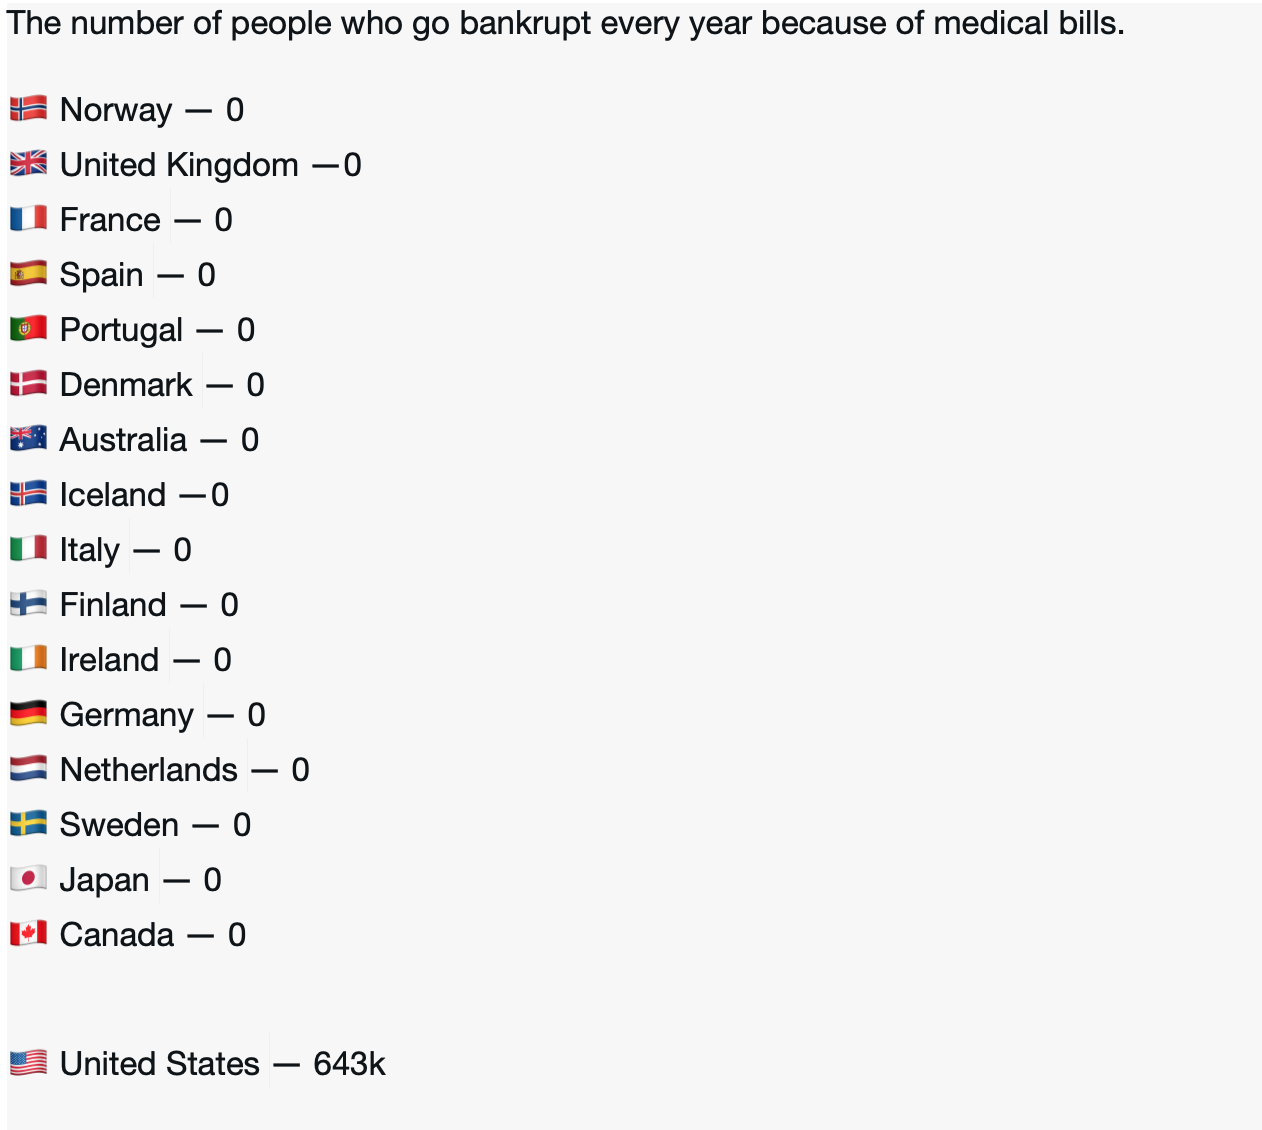This screenshot has width=1262, height=1130.
Task: Click the Spain flag emoji
Action: (28, 273)
